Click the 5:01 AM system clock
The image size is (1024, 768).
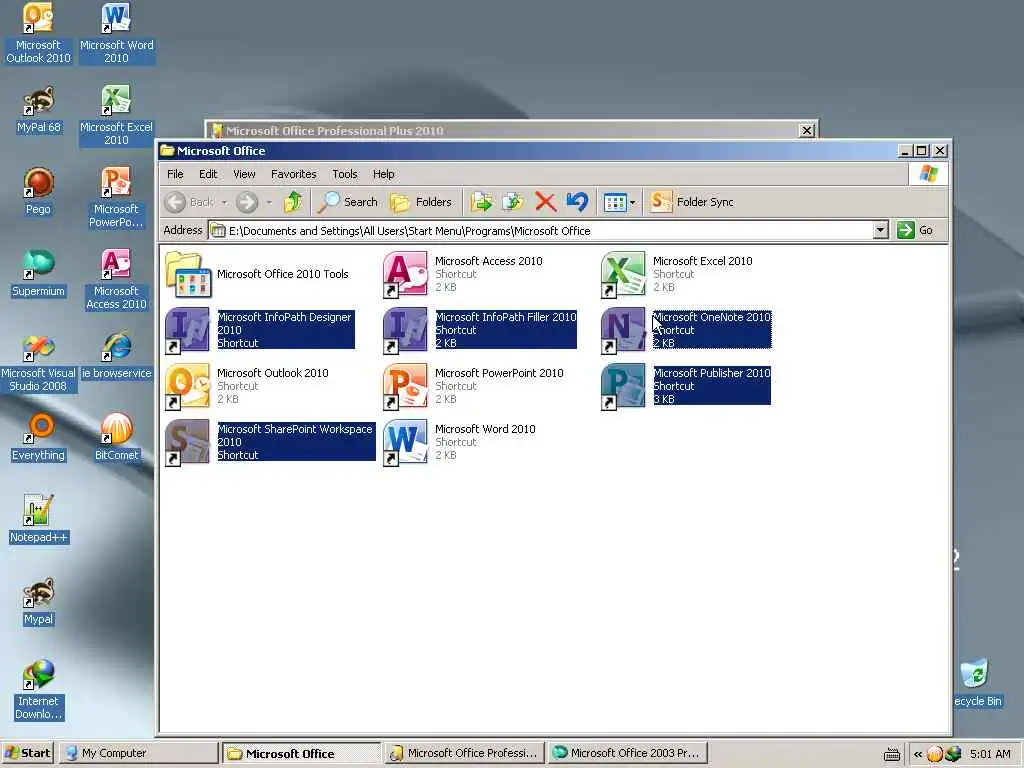click(990, 754)
